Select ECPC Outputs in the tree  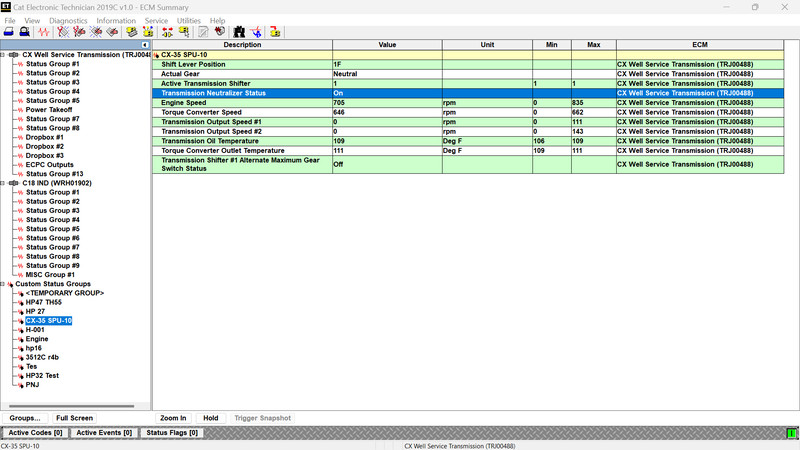click(49, 165)
